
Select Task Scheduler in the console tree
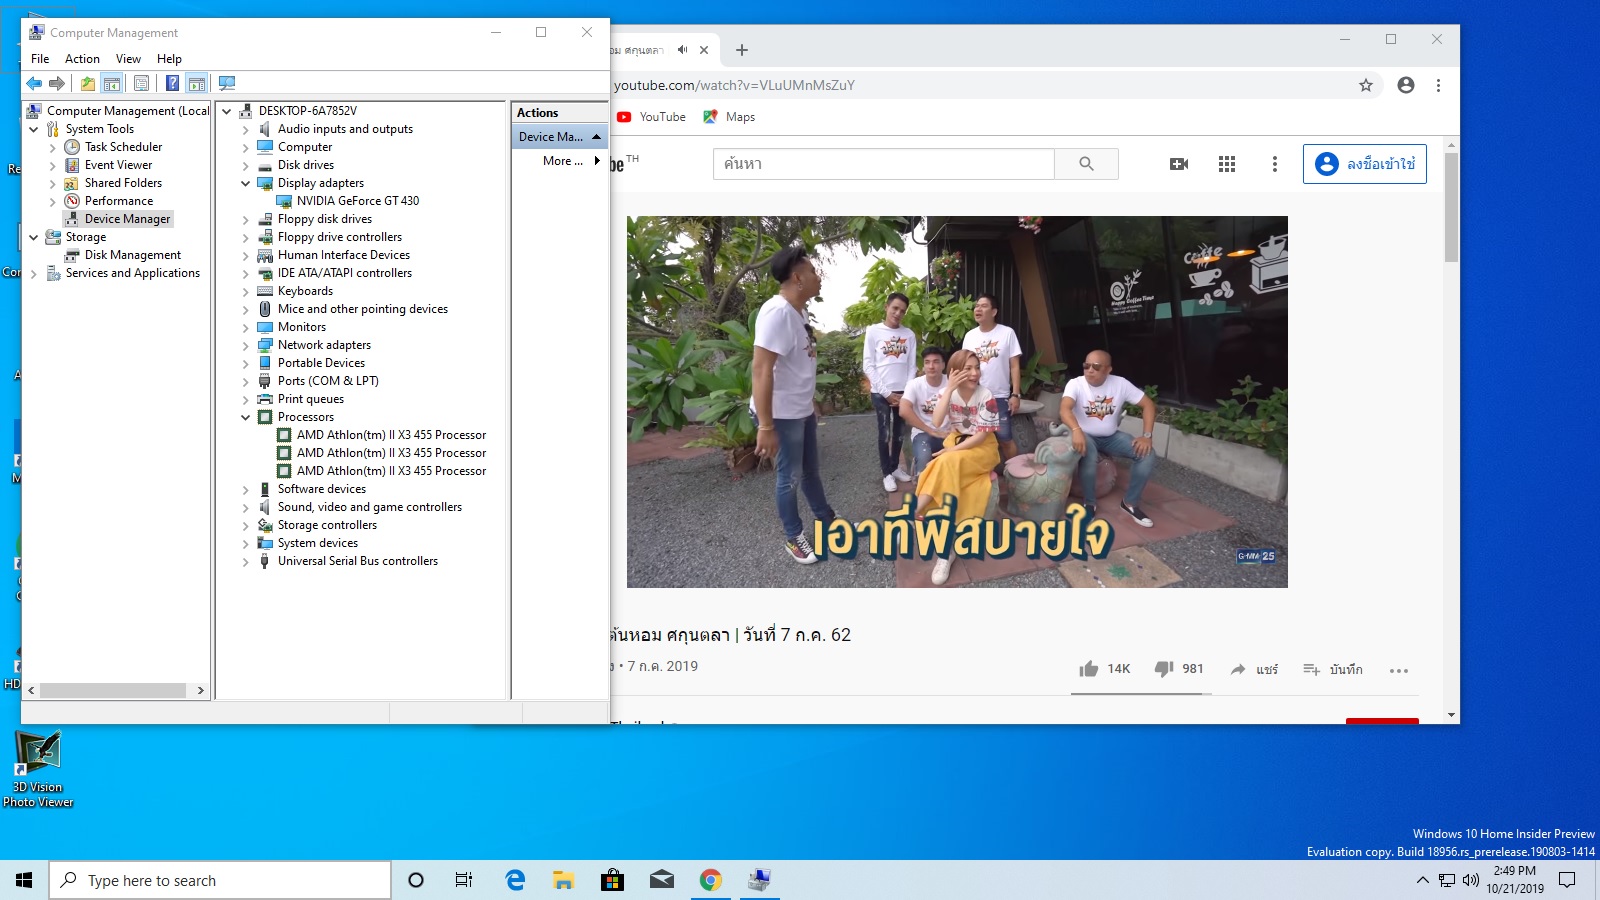pyautogui.click(x=123, y=147)
